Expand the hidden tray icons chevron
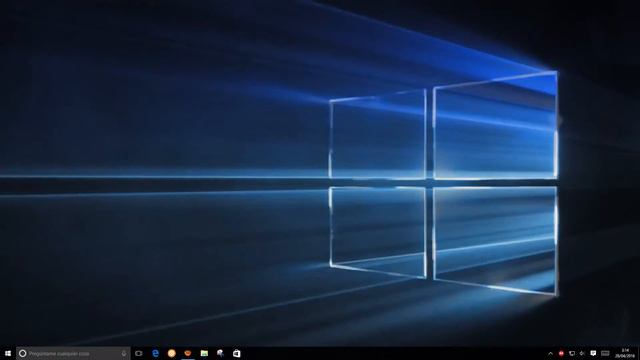Screen dimensions: 640x360 coord(550,353)
